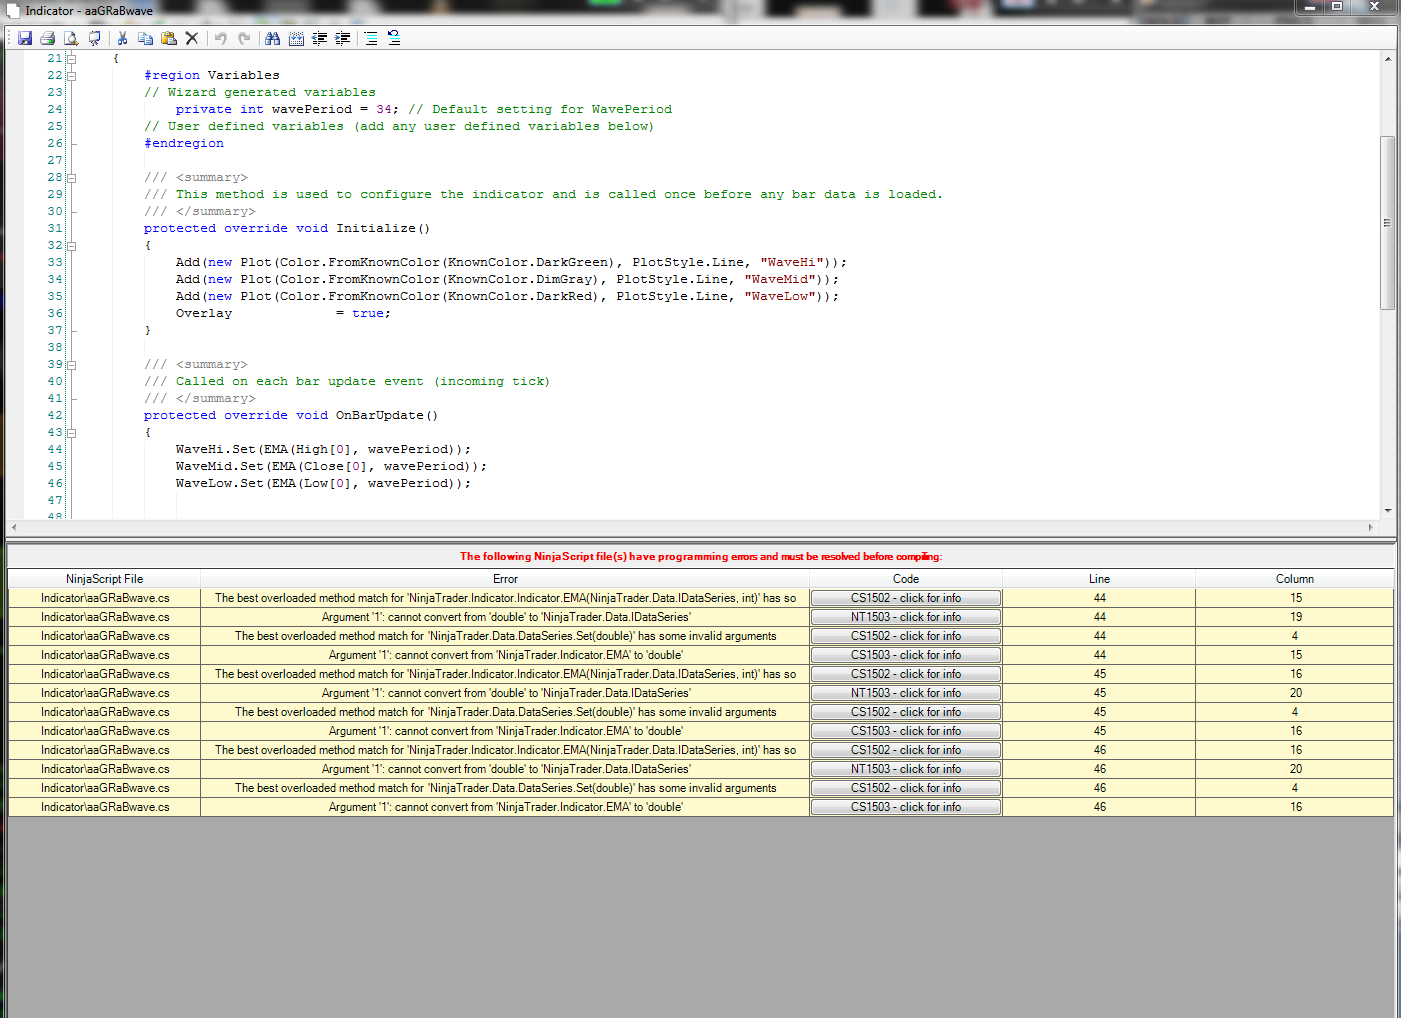Viewport: 1401px width, 1018px height.
Task: Click the "#endregion" directive on line 26
Action: coord(184,143)
